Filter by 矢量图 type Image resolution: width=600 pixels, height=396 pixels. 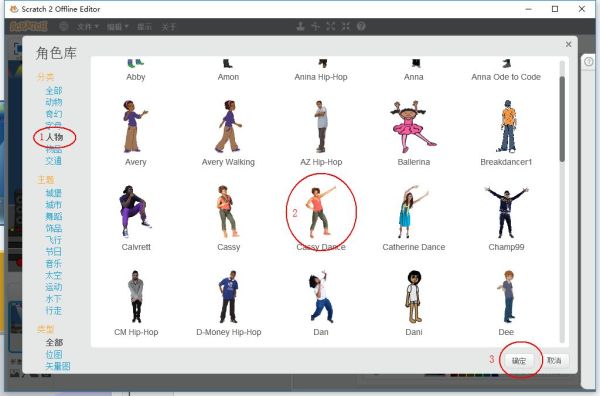(58, 366)
